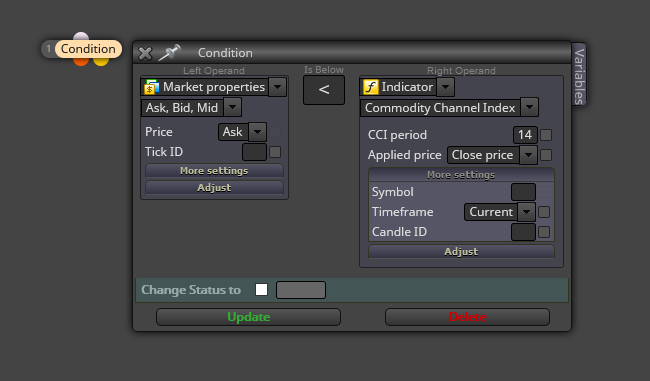Close the Condition dialog with X icon
Viewport: 650px width, 381px height.
[x=145, y=53]
